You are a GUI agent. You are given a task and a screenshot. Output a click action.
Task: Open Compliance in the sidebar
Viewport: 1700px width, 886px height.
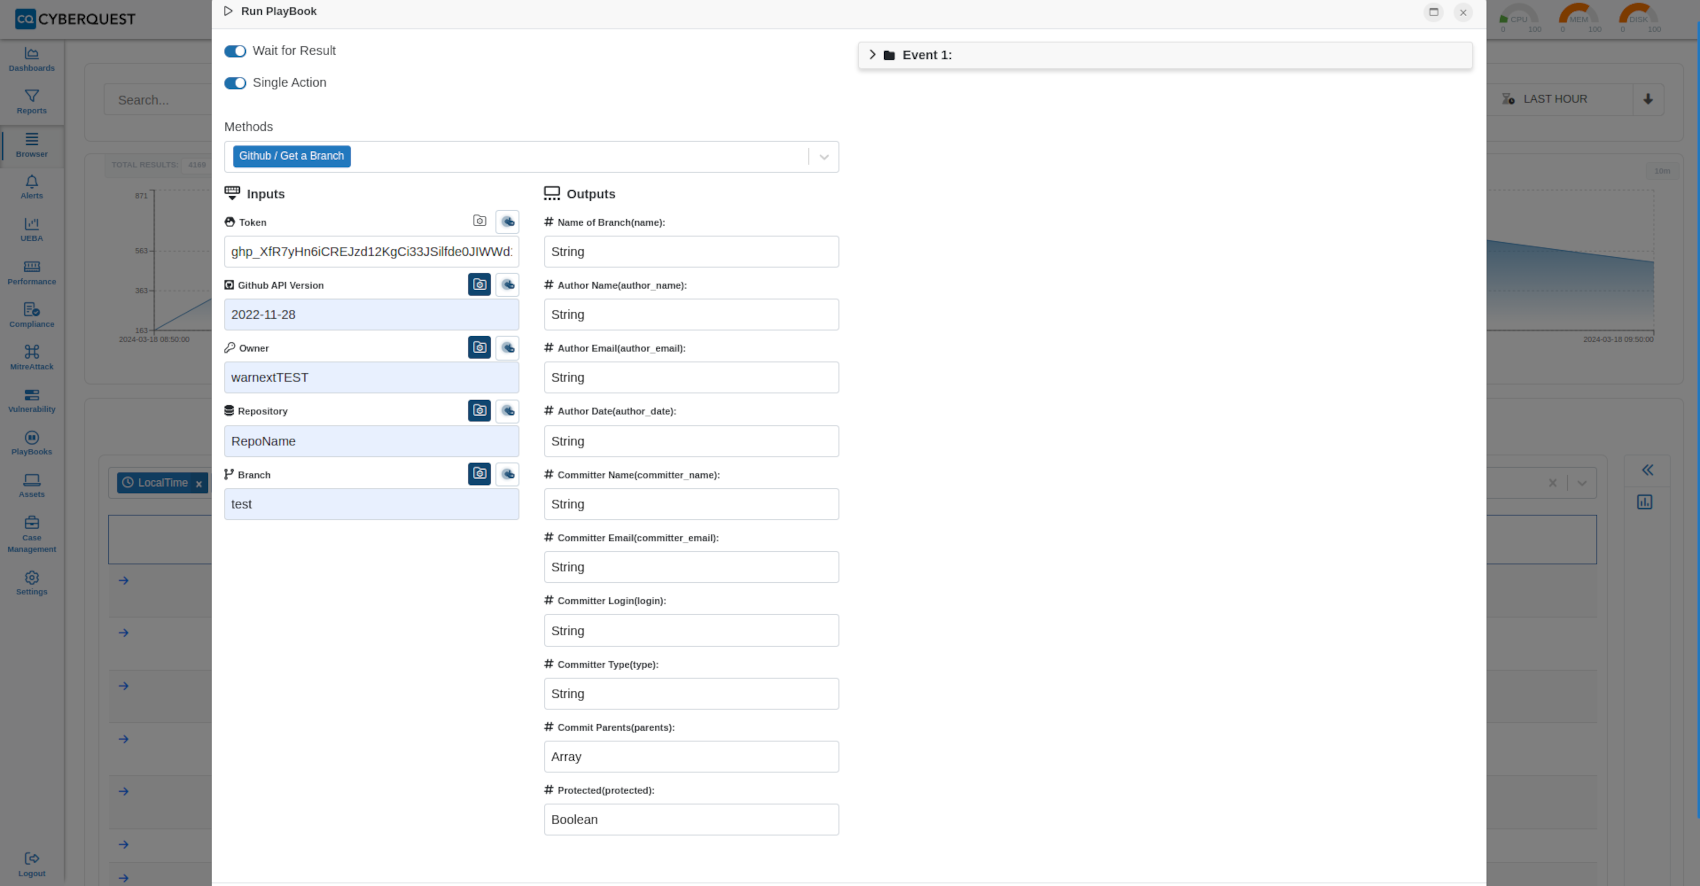[32, 316]
